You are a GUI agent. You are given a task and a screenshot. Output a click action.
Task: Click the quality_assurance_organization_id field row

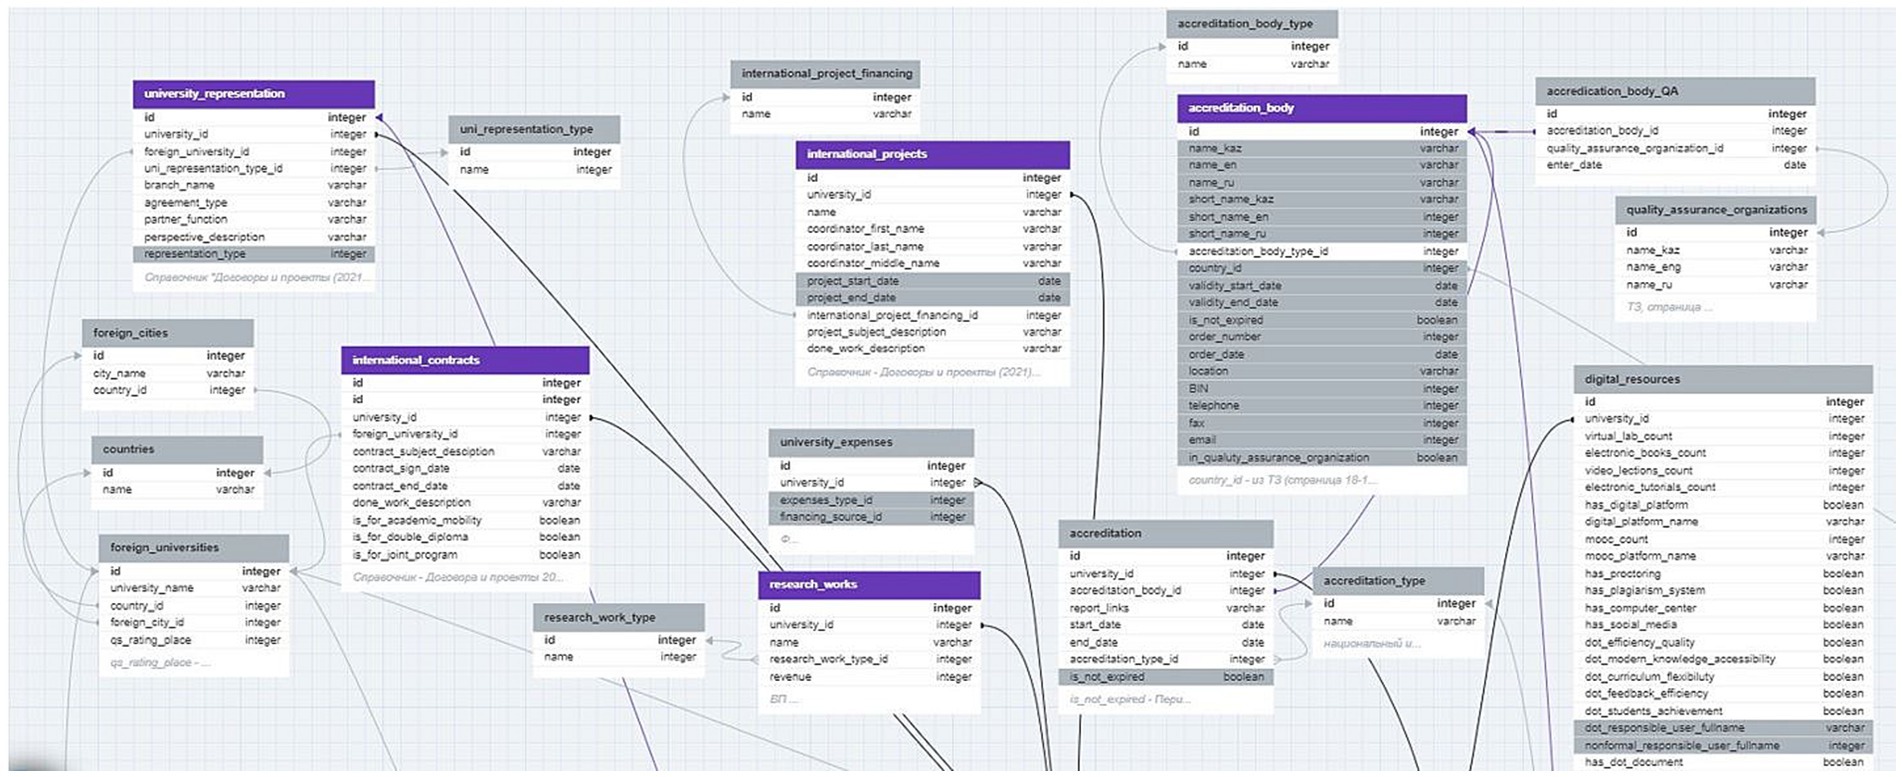tap(1675, 149)
